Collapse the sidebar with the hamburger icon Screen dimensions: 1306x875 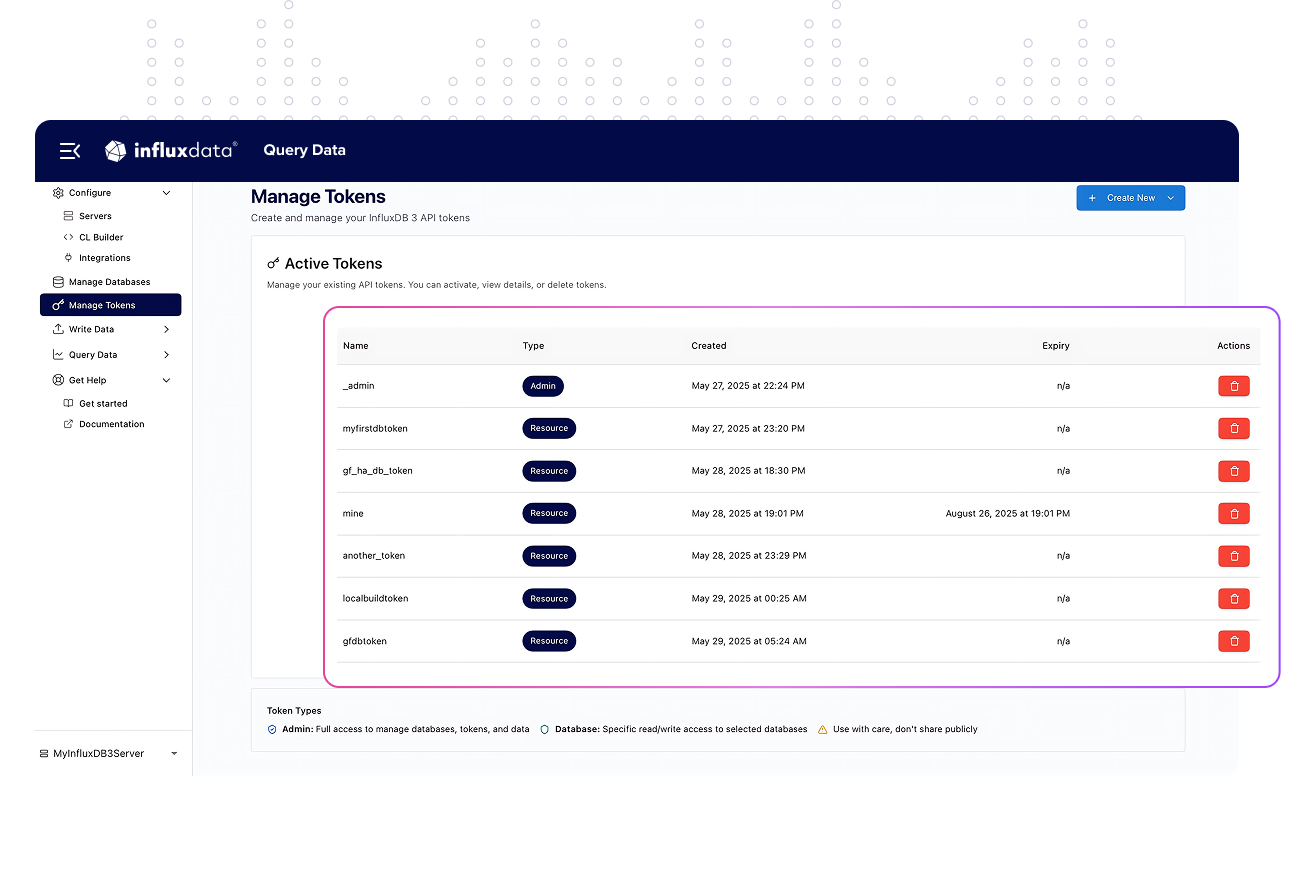pyautogui.click(x=70, y=151)
